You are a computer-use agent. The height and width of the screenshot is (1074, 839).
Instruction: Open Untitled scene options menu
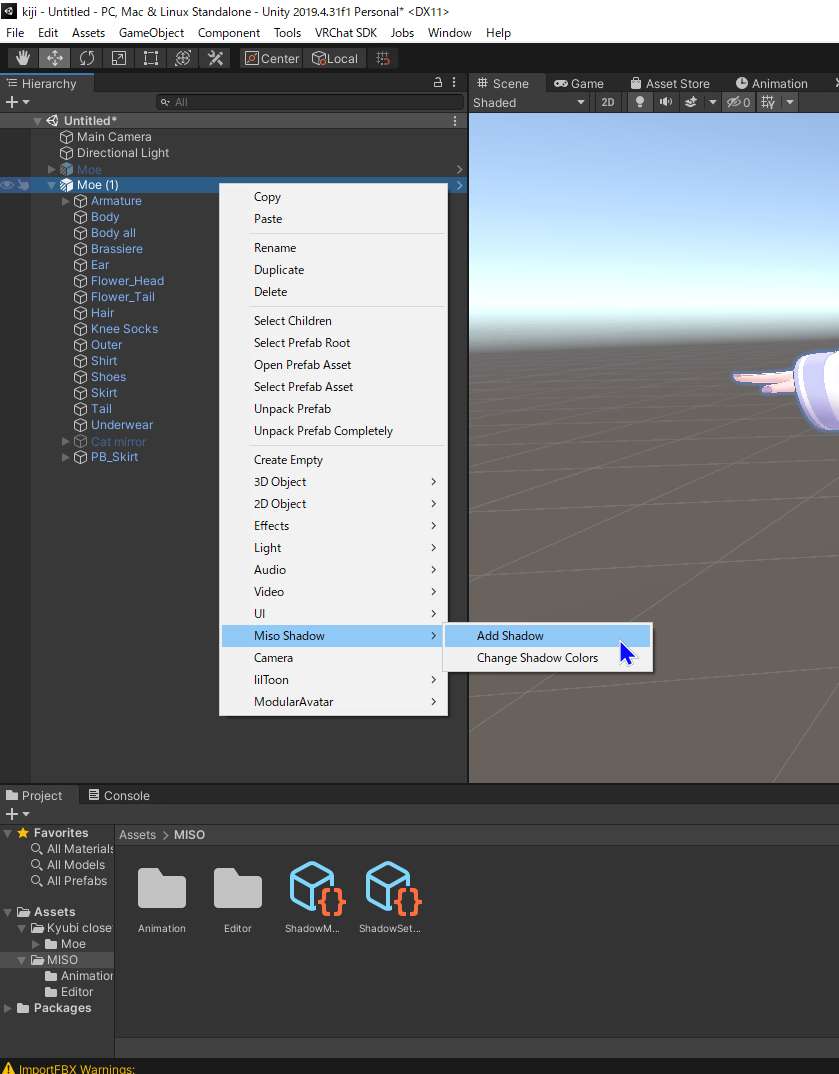click(x=455, y=121)
